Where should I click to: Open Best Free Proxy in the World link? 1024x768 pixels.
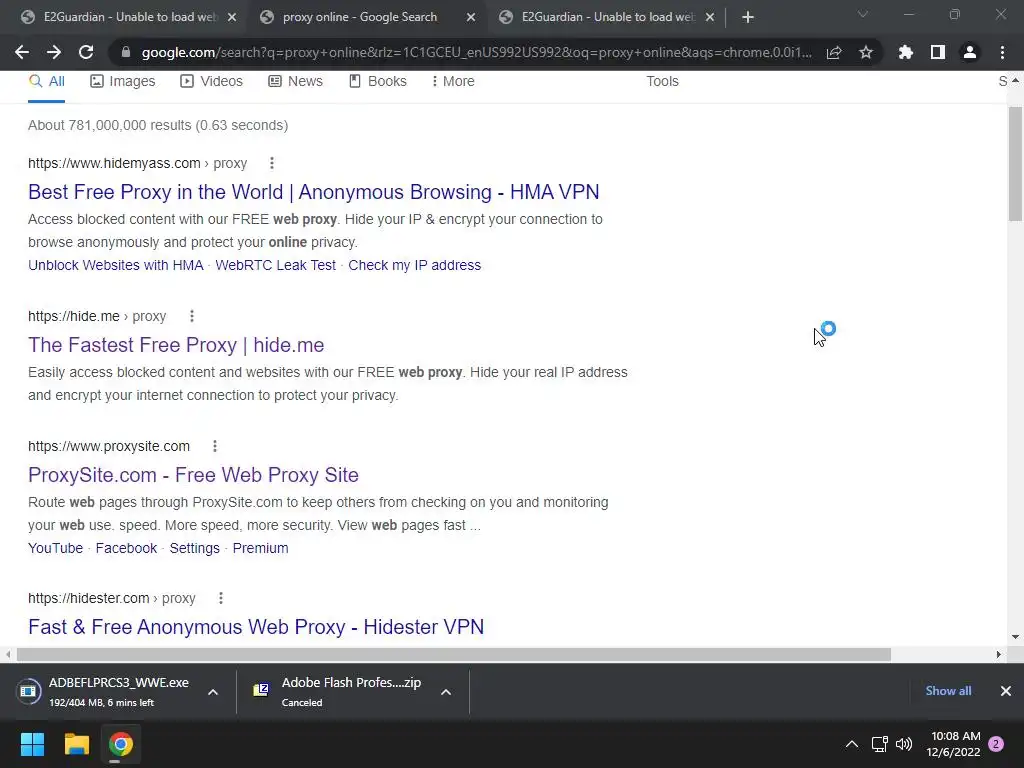[313, 192]
